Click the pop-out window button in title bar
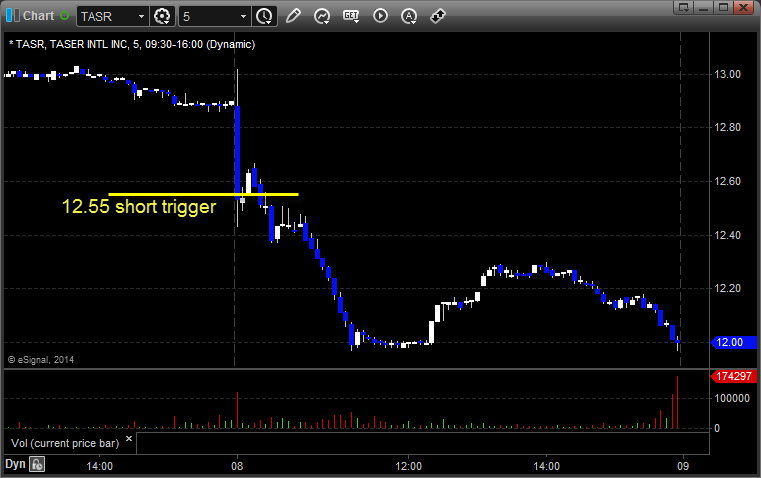Image resolution: width=761 pixels, height=478 pixels. tap(683, 7)
